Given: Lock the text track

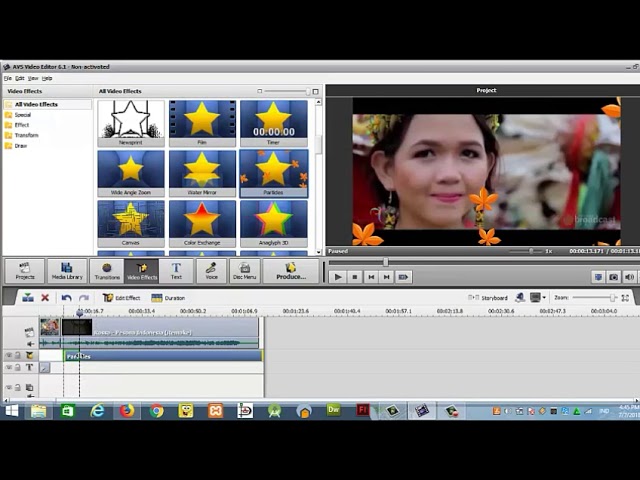Looking at the screenshot, I should tap(18, 367).
